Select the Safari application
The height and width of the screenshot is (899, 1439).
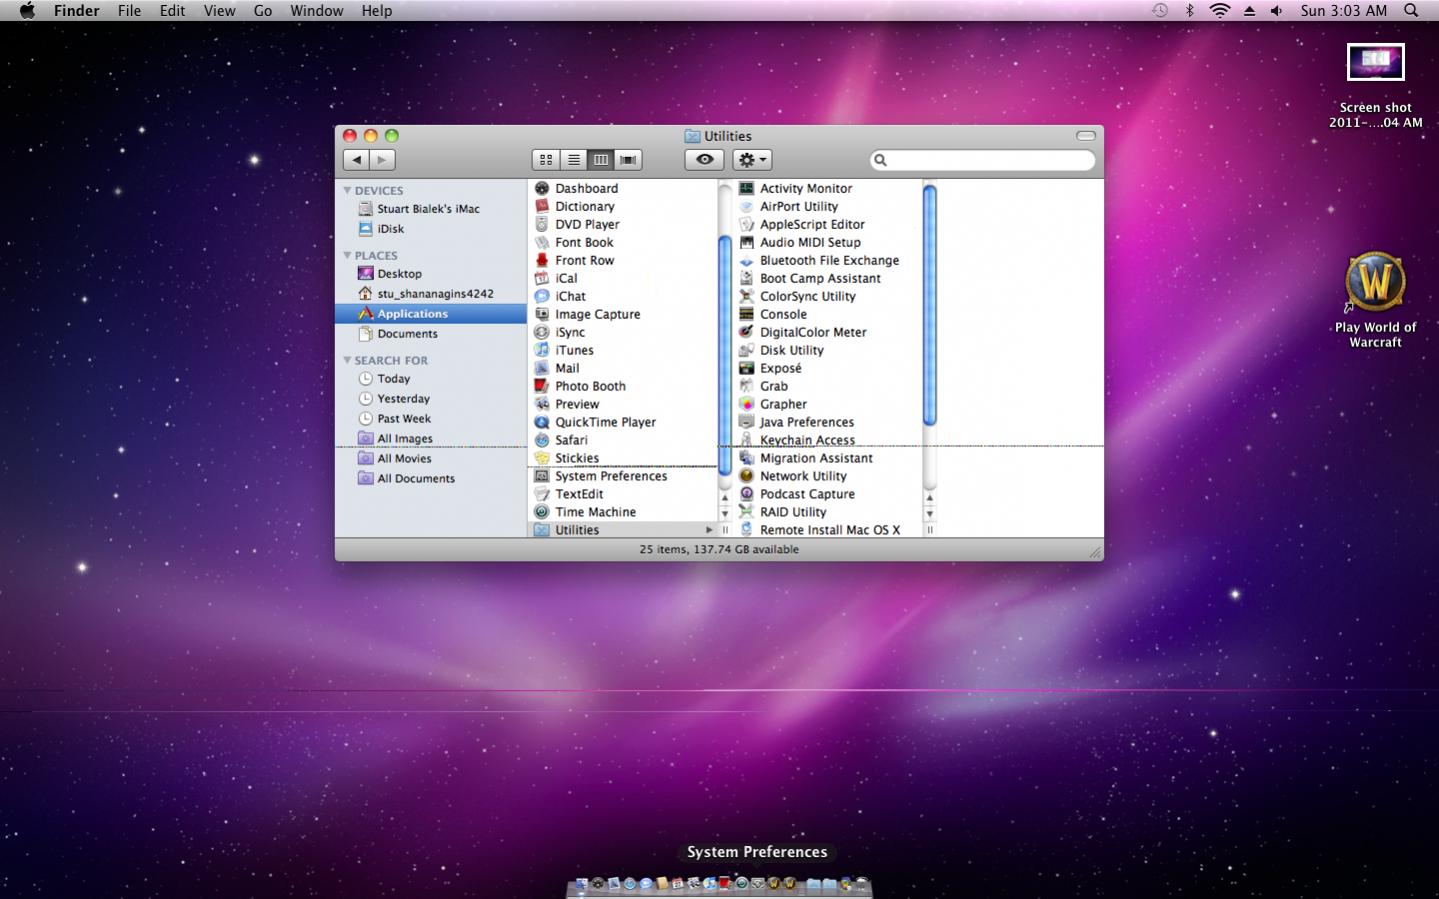pyautogui.click(x=571, y=440)
